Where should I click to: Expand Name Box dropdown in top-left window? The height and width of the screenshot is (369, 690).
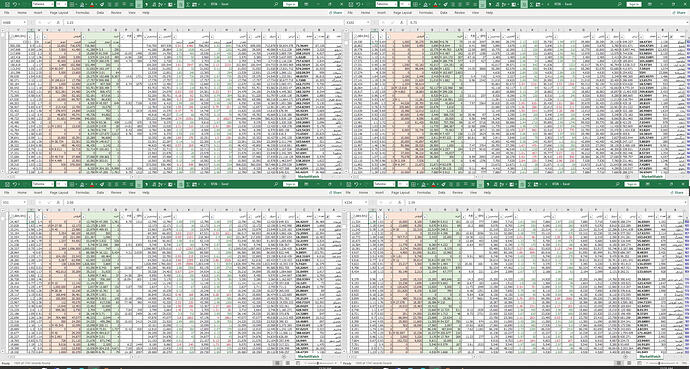click(x=25, y=22)
